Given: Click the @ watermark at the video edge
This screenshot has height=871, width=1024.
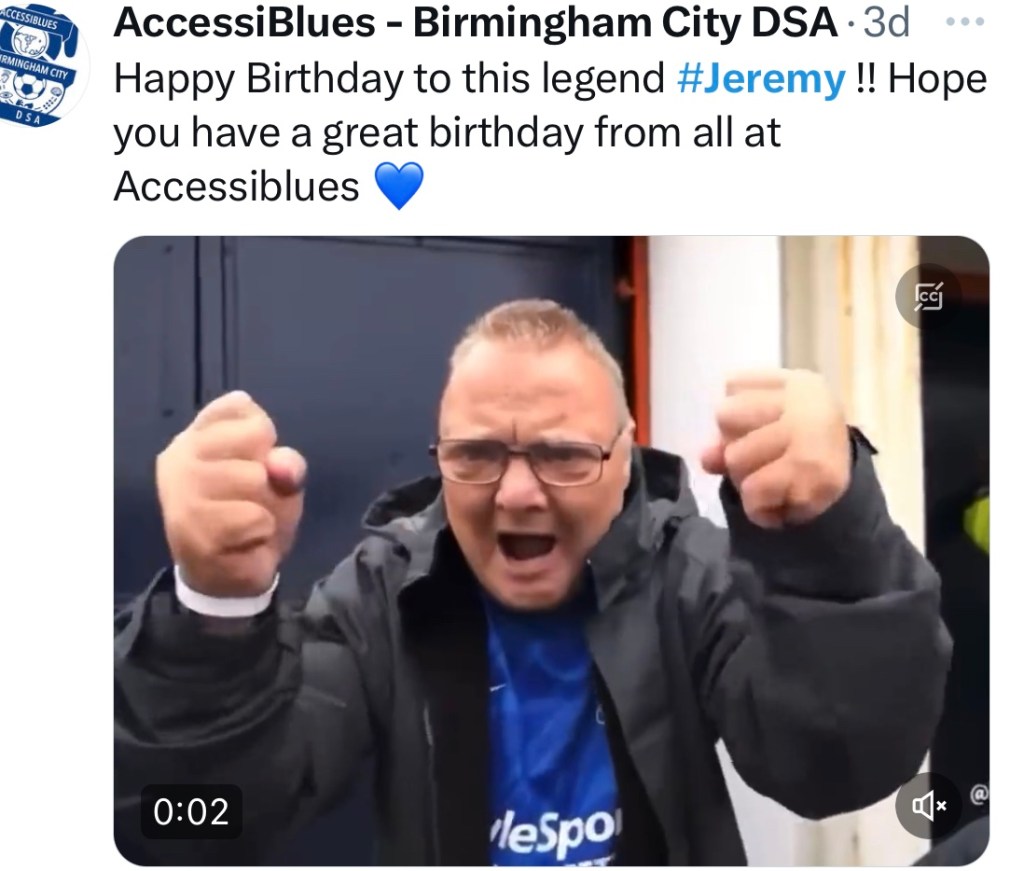Looking at the screenshot, I should [x=980, y=795].
